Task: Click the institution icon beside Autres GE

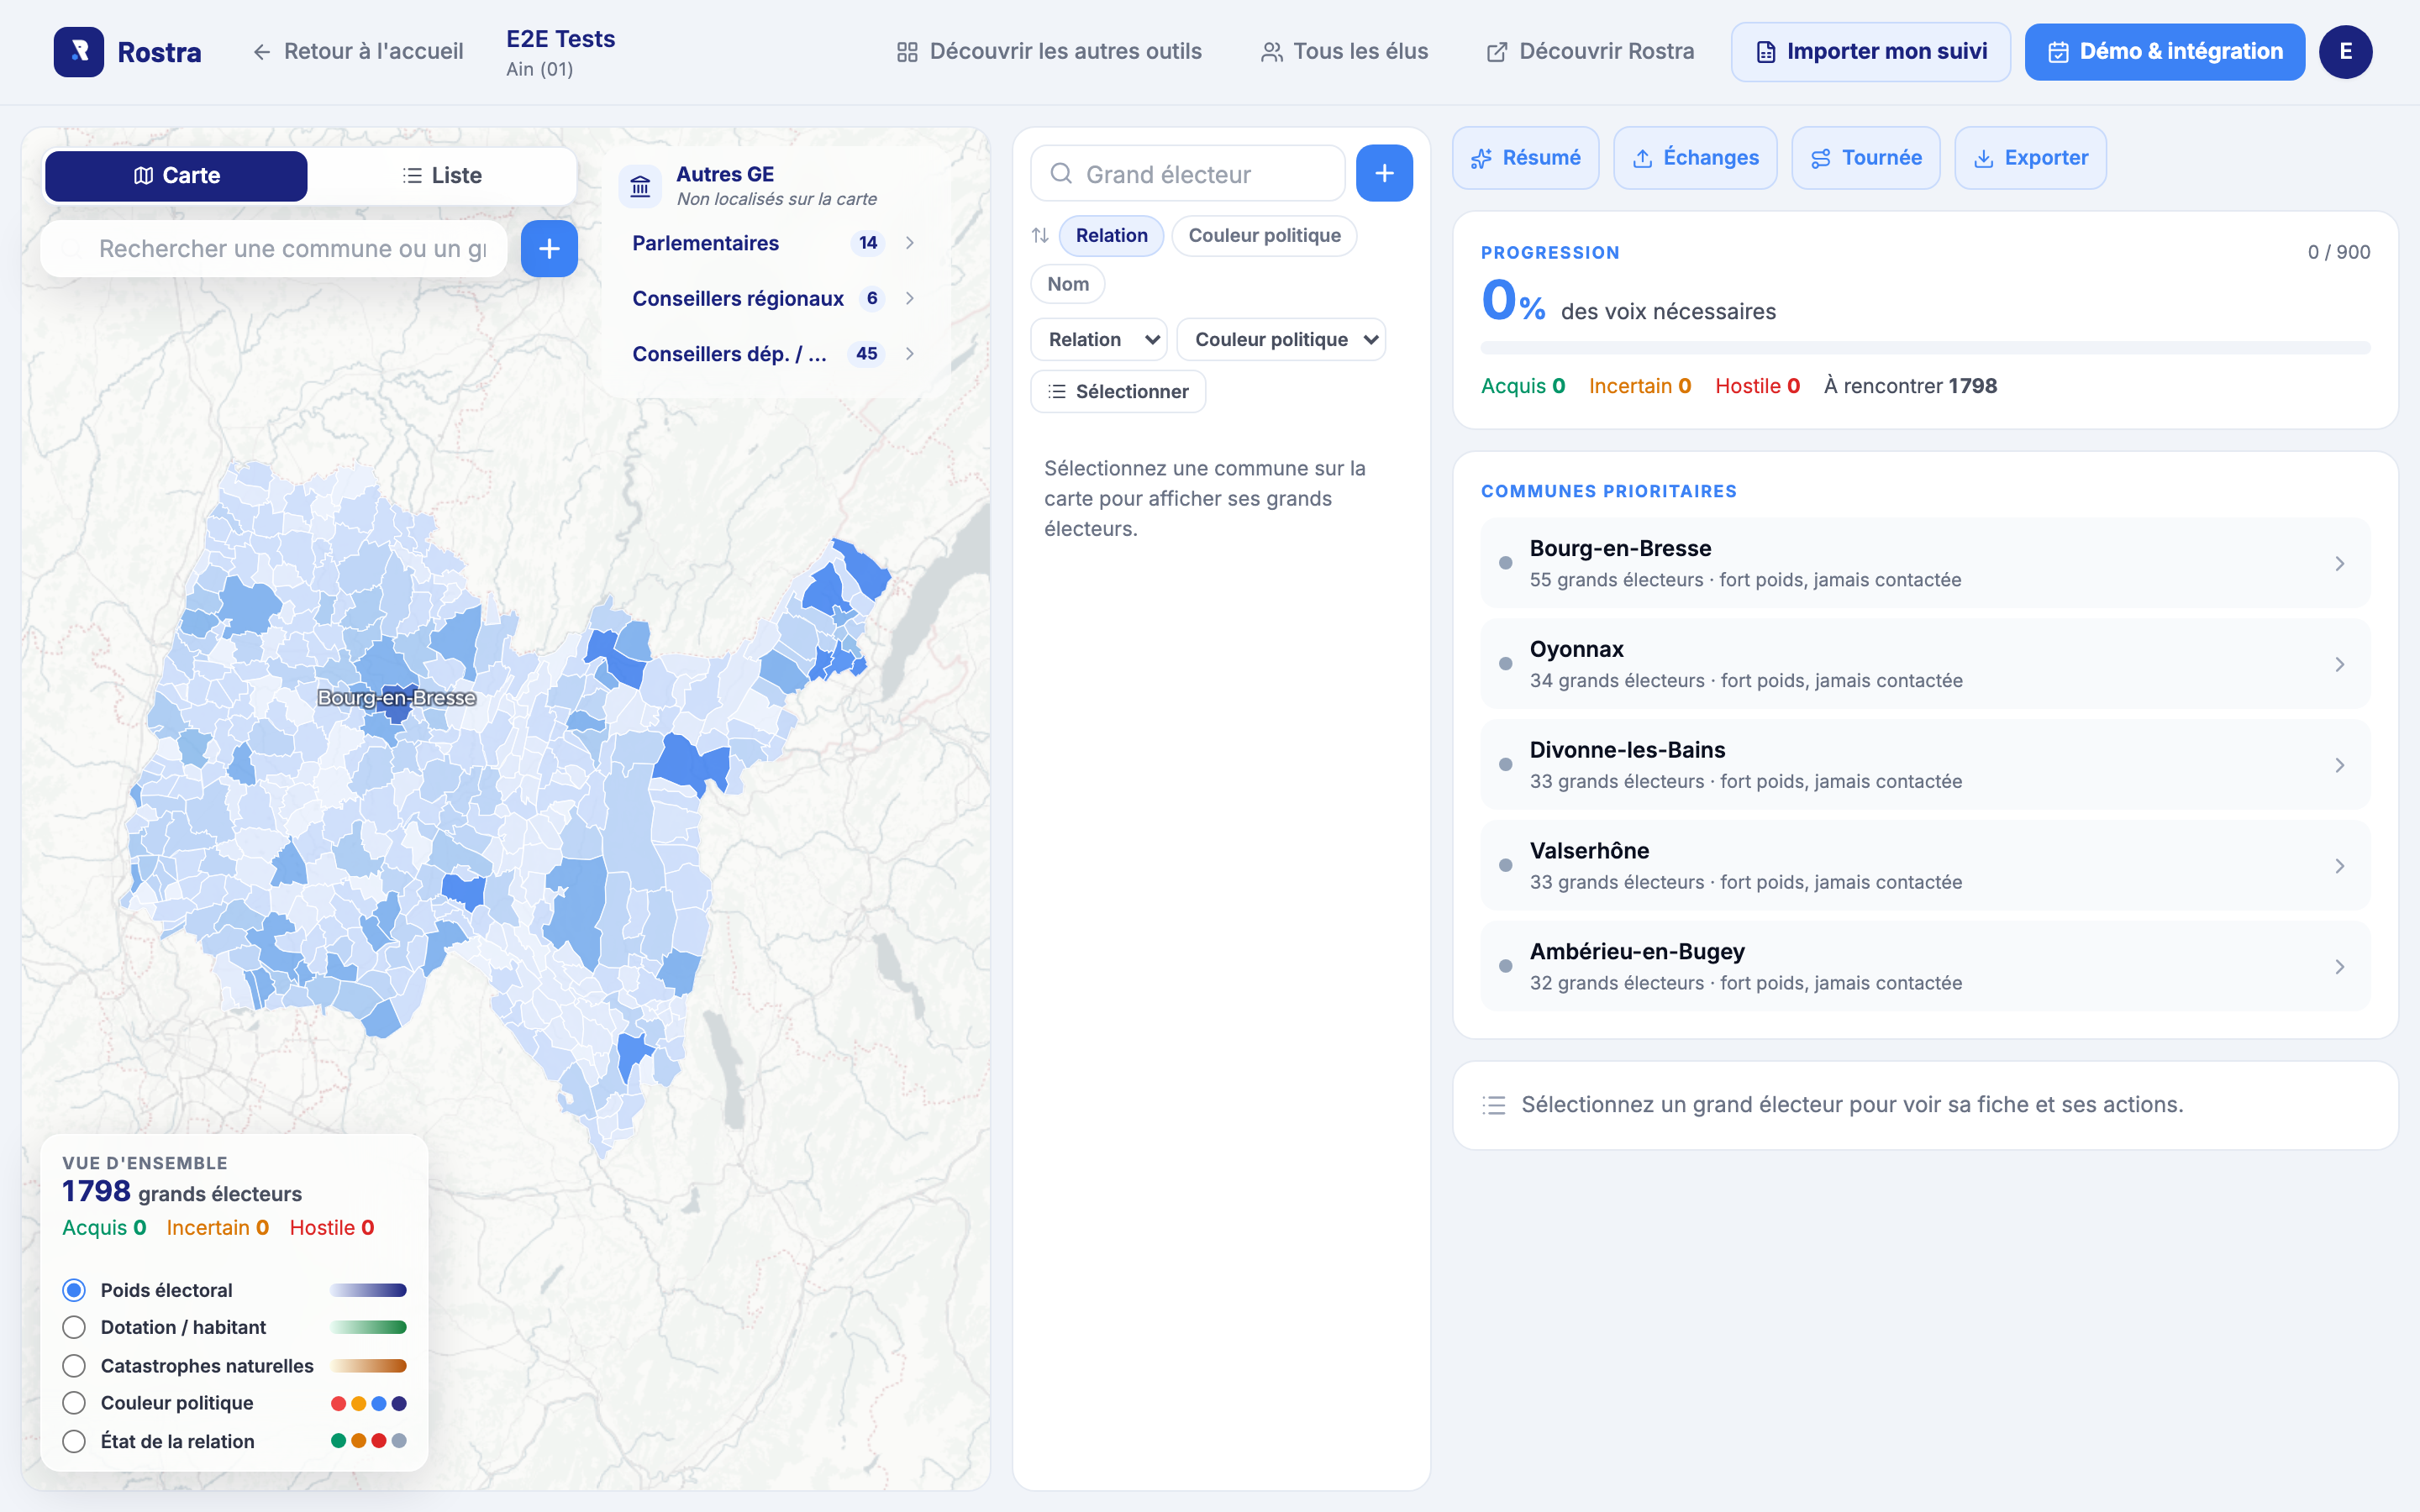Action: (x=640, y=186)
